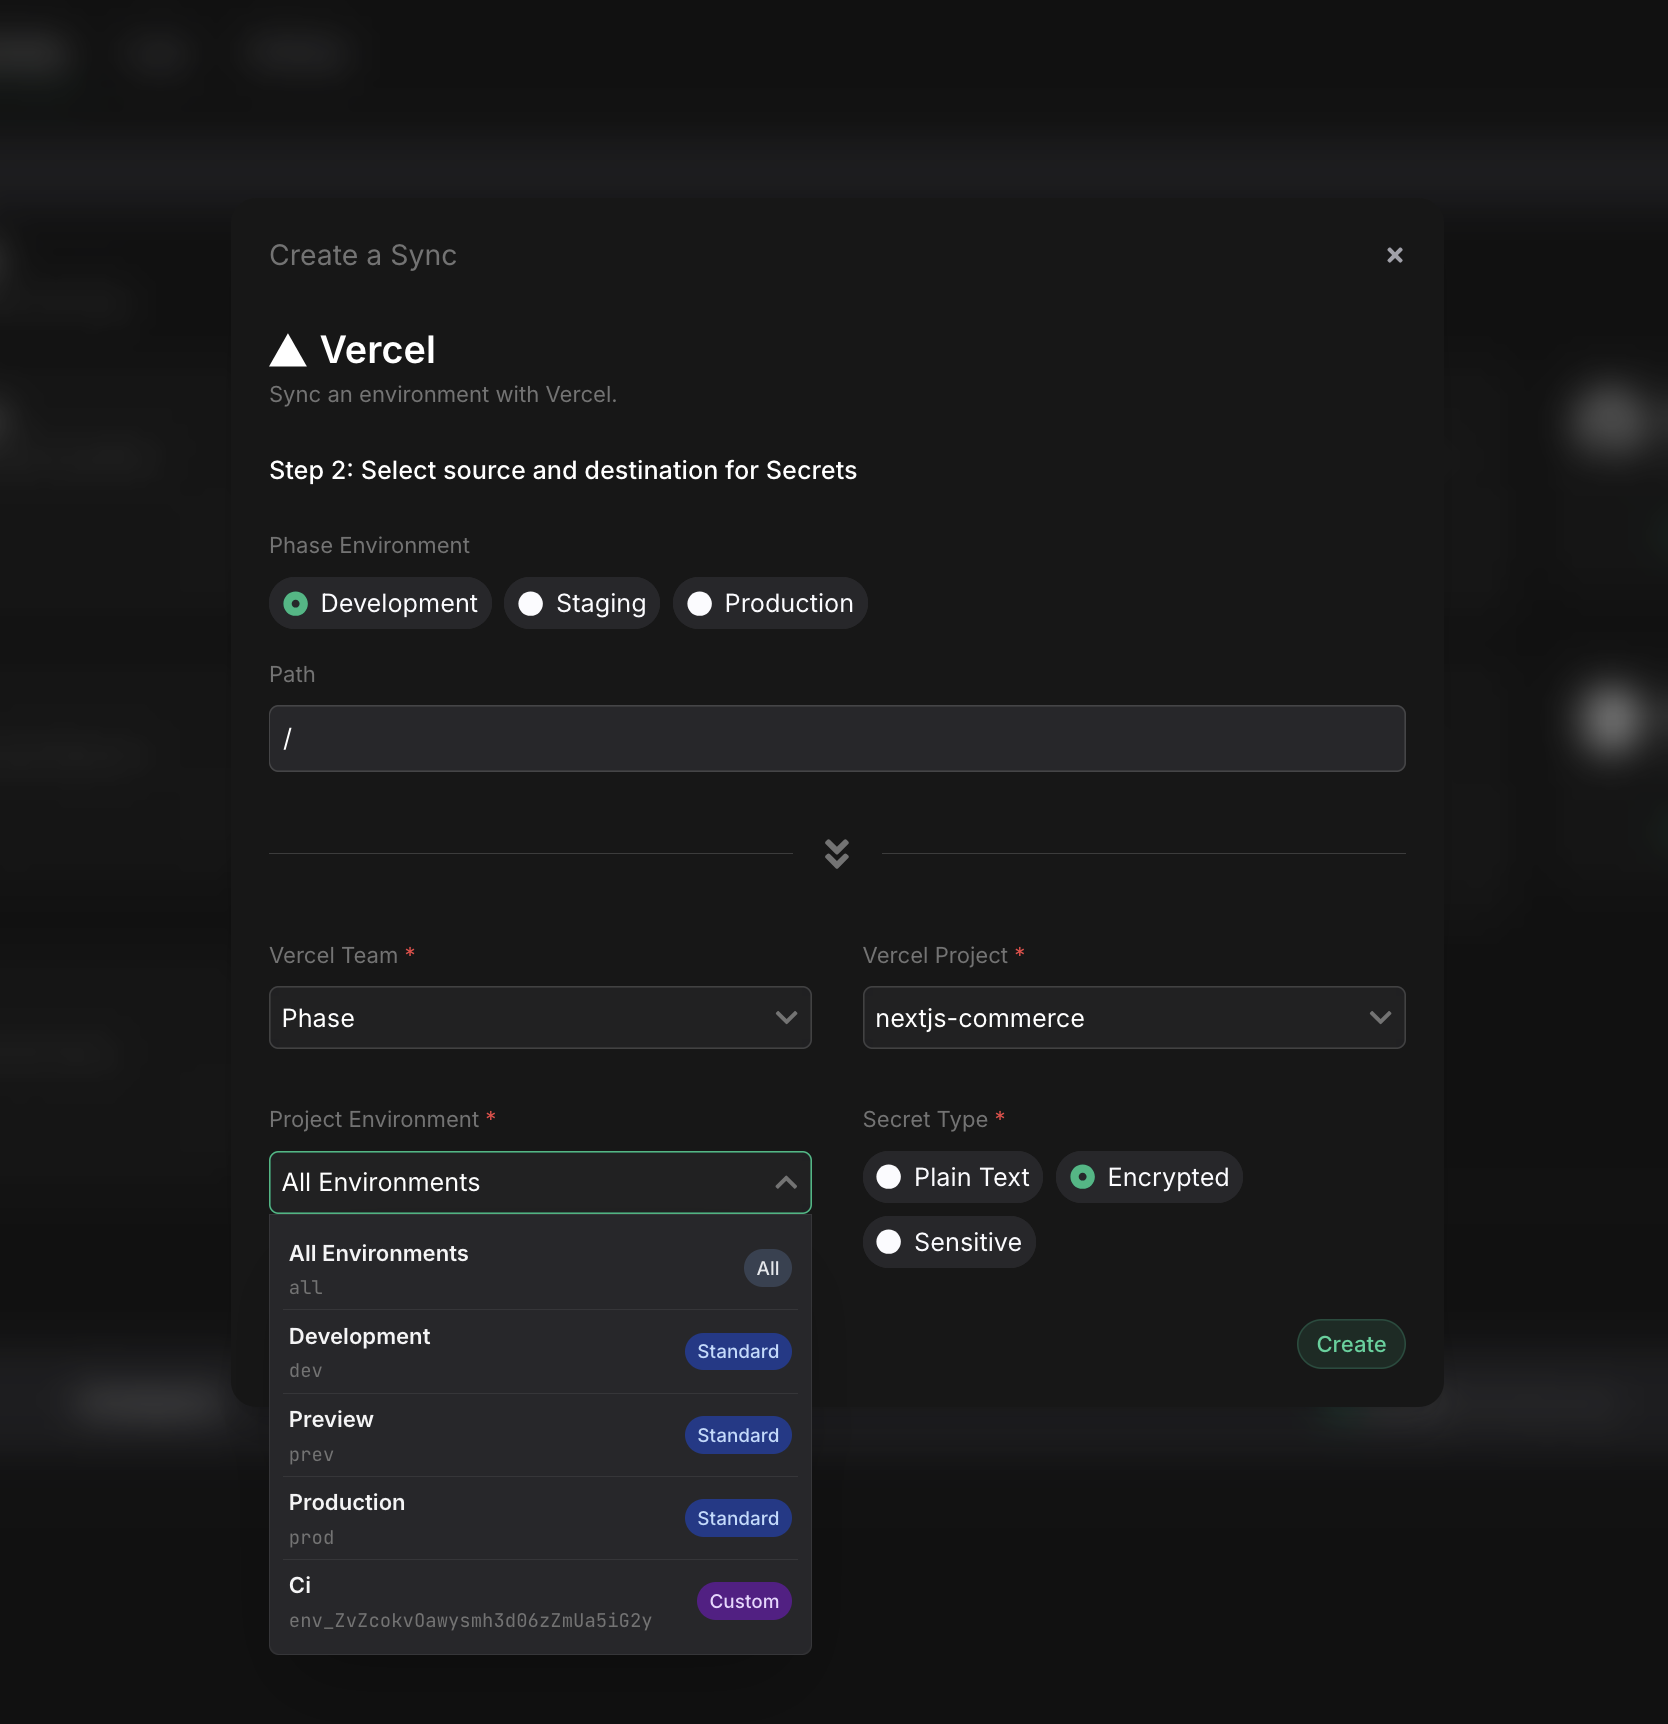Click the 'Phase Environment' label
1668x1724 pixels.
pos(369,545)
